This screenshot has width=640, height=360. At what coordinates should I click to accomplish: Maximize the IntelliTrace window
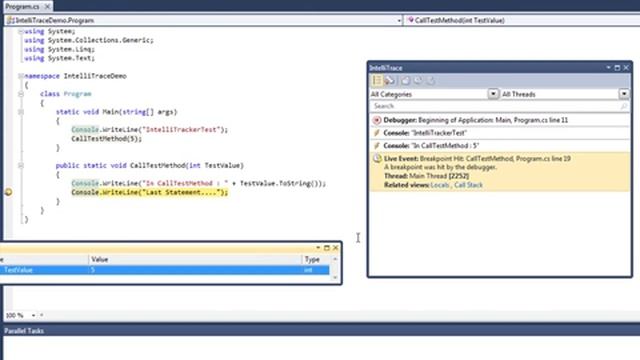click(617, 68)
